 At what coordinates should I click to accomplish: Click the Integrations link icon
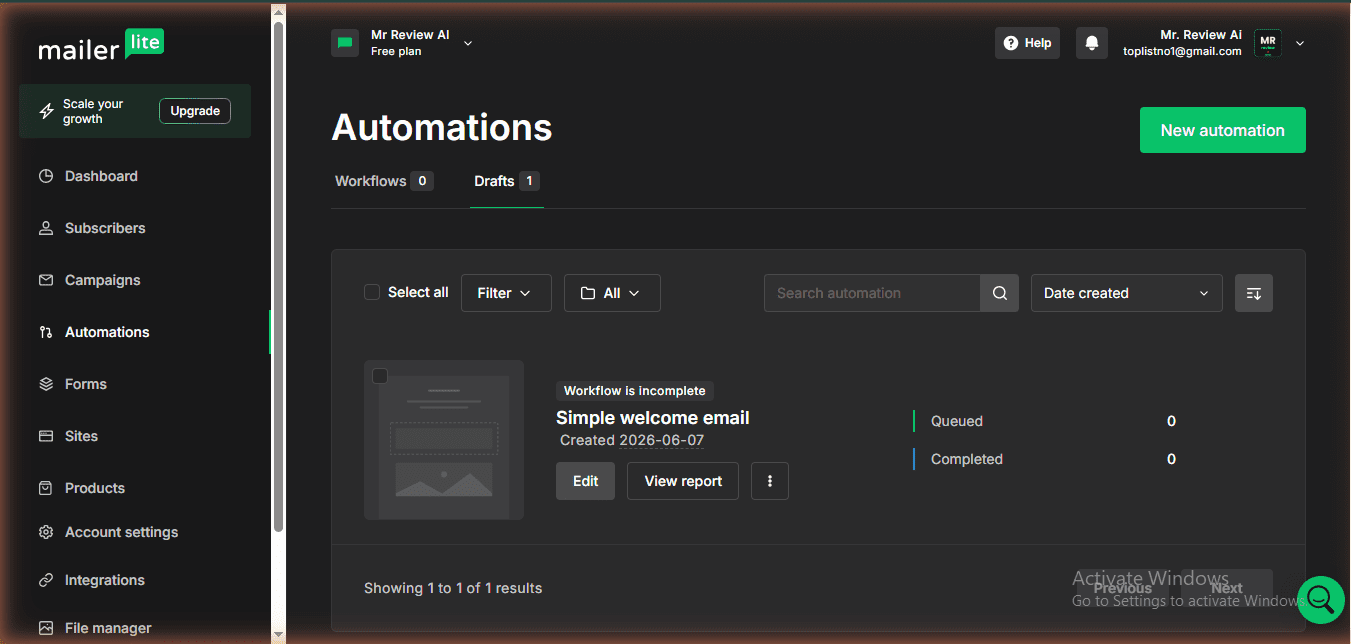point(46,580)
